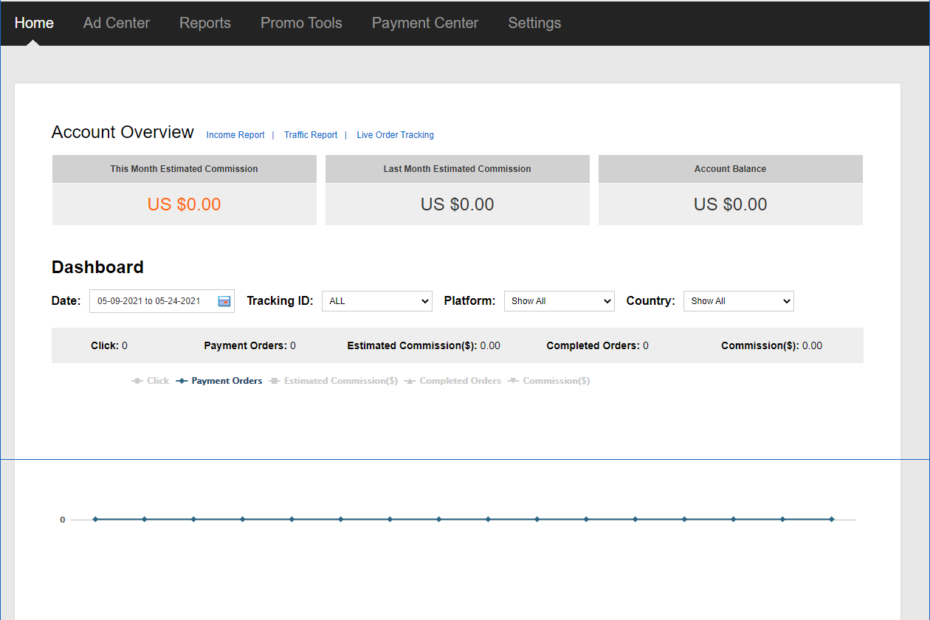930x620 pixels.
Task: Select the Payment Orders: 0 summary stat
Action: point(250,345)
